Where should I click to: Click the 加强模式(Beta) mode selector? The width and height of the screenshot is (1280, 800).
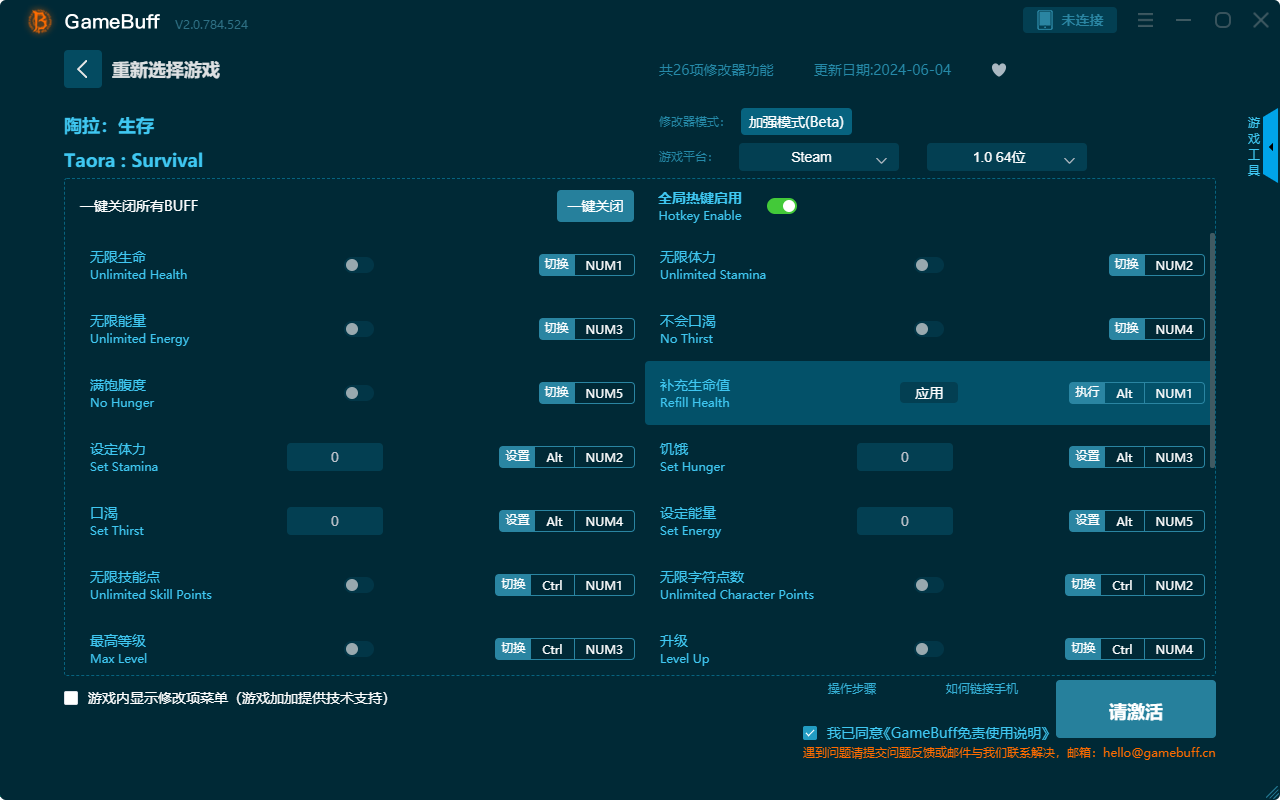(x=796, y=122)
